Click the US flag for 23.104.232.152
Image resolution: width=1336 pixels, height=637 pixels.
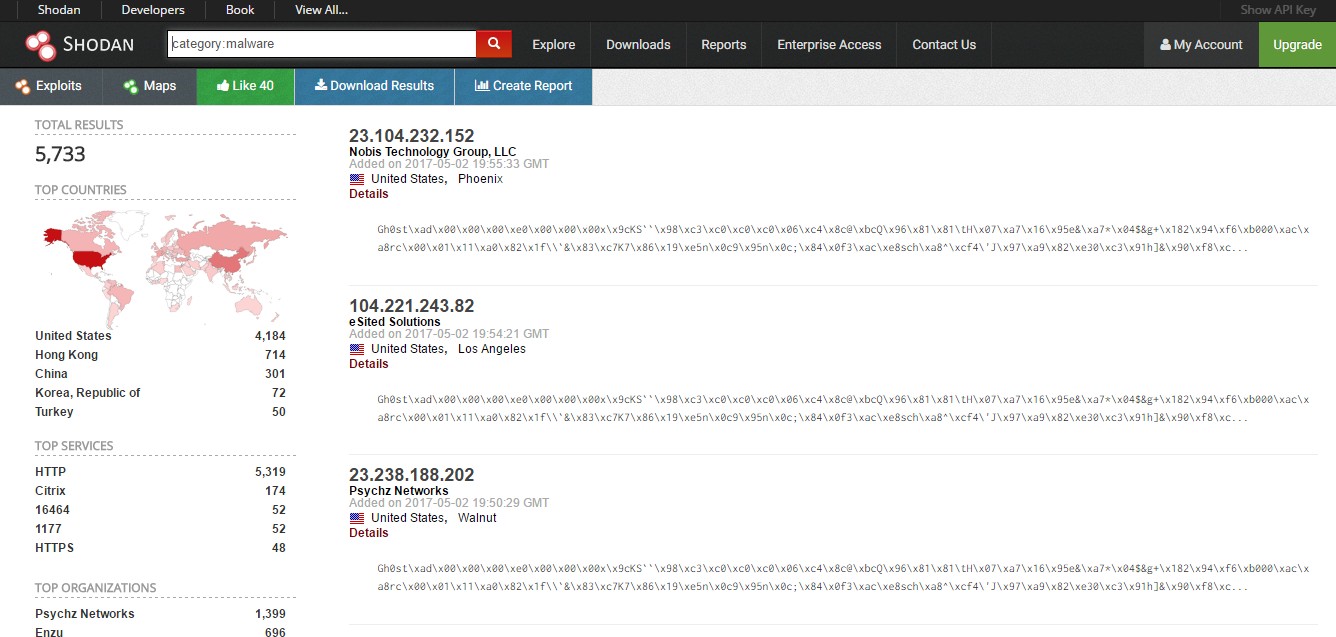pyautogui.click(x=357, y=179)
